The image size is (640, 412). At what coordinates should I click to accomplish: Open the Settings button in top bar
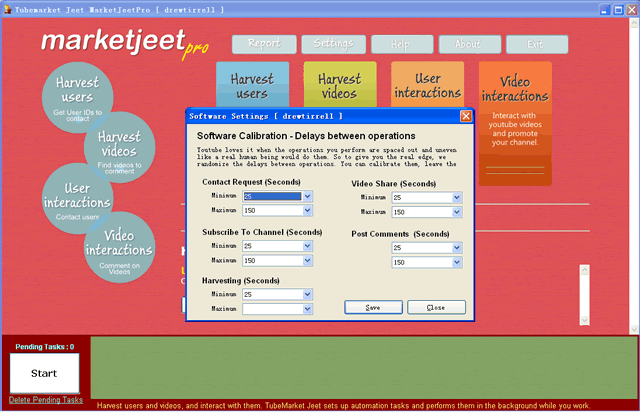333,44
